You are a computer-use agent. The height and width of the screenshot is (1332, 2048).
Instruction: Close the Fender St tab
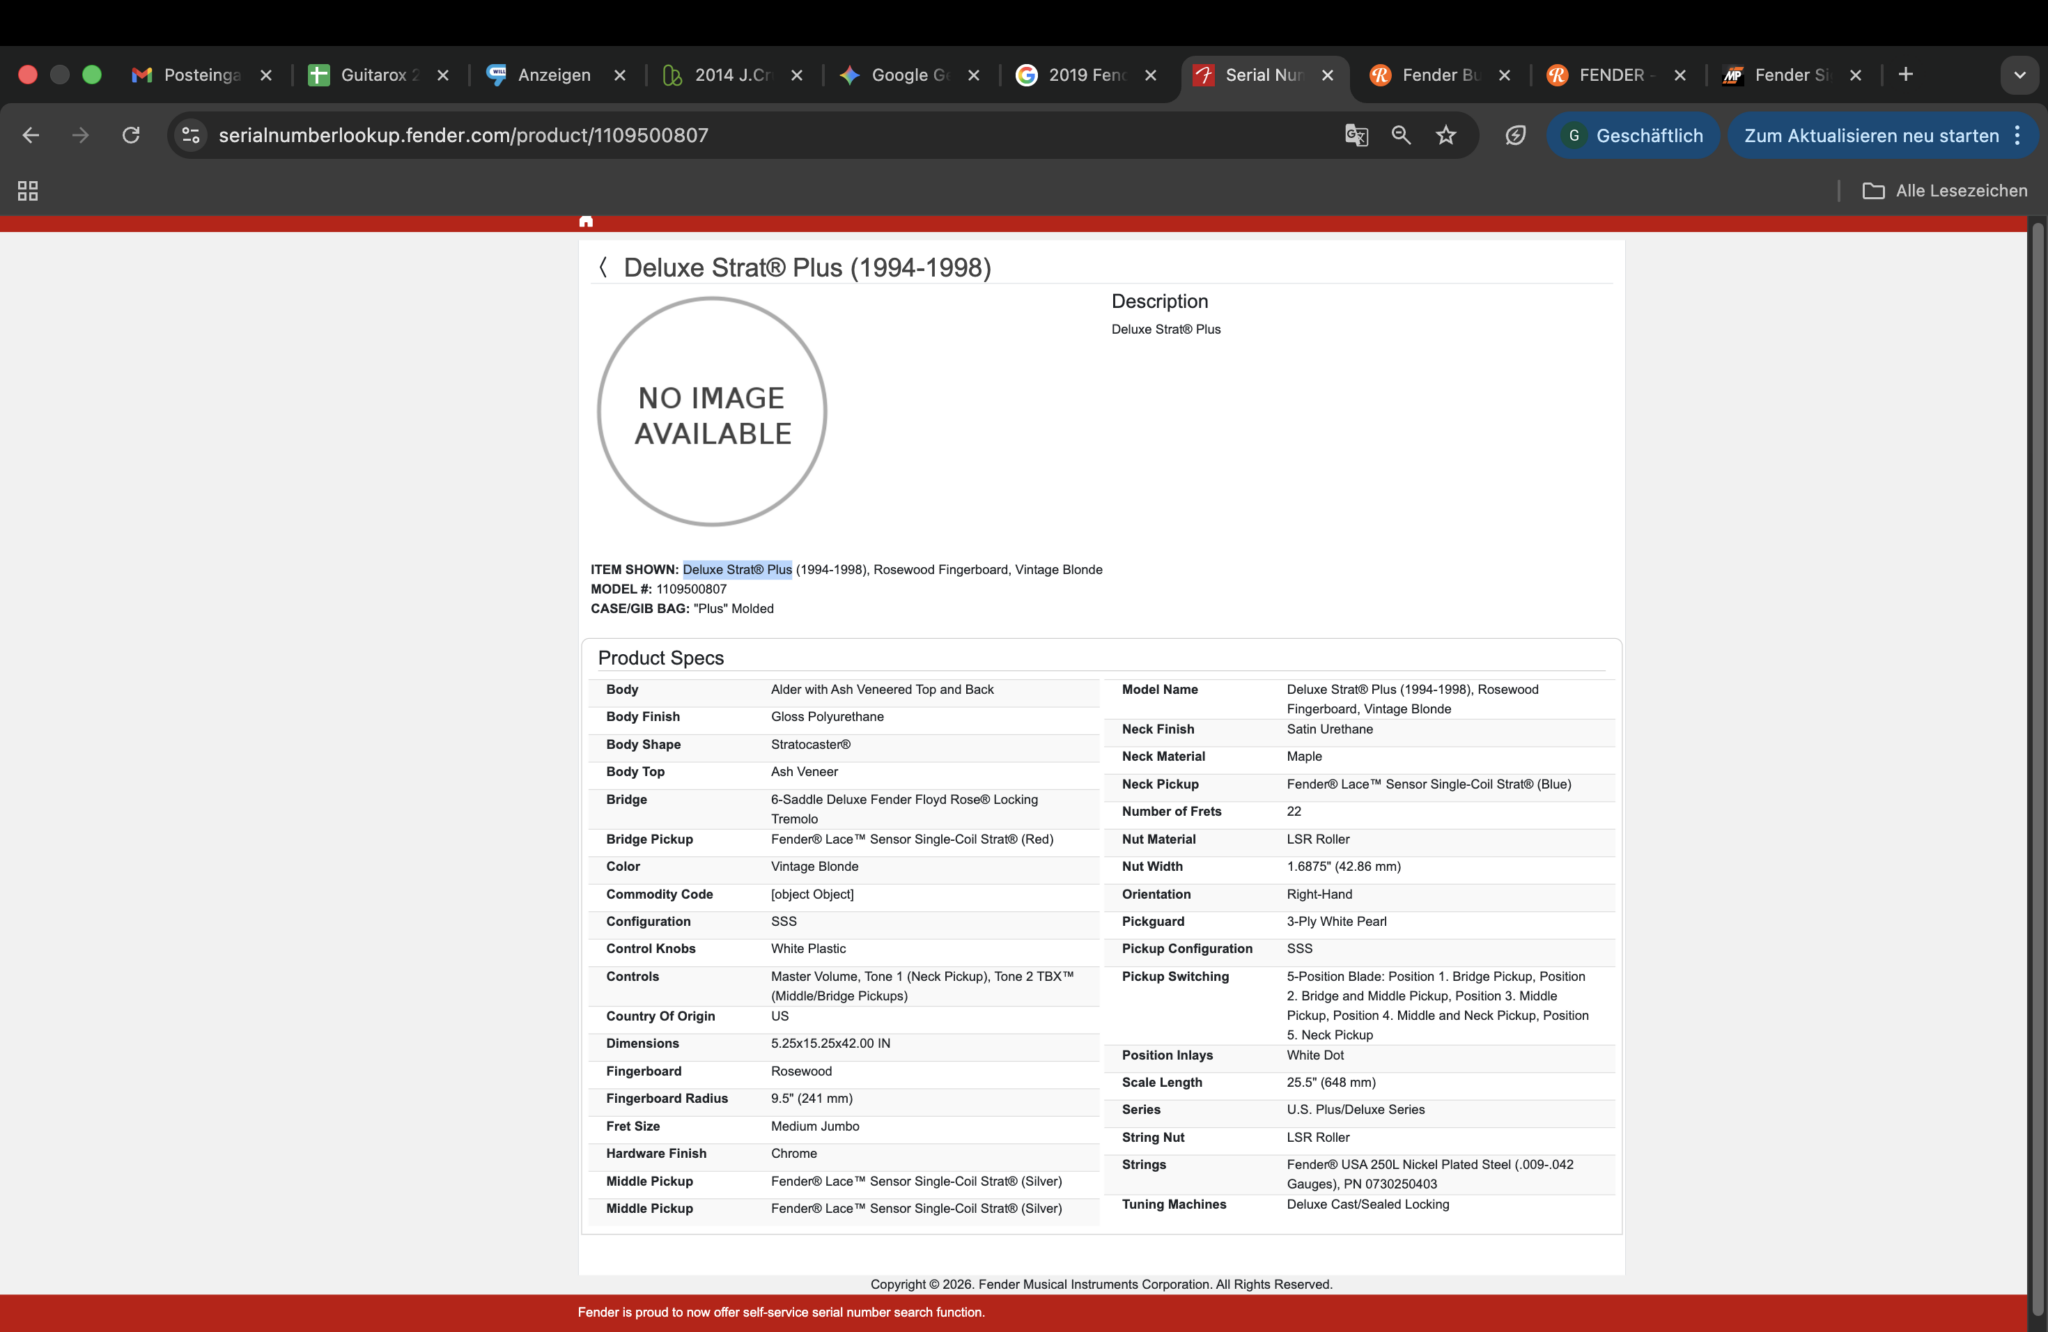tap(1856, 75)
